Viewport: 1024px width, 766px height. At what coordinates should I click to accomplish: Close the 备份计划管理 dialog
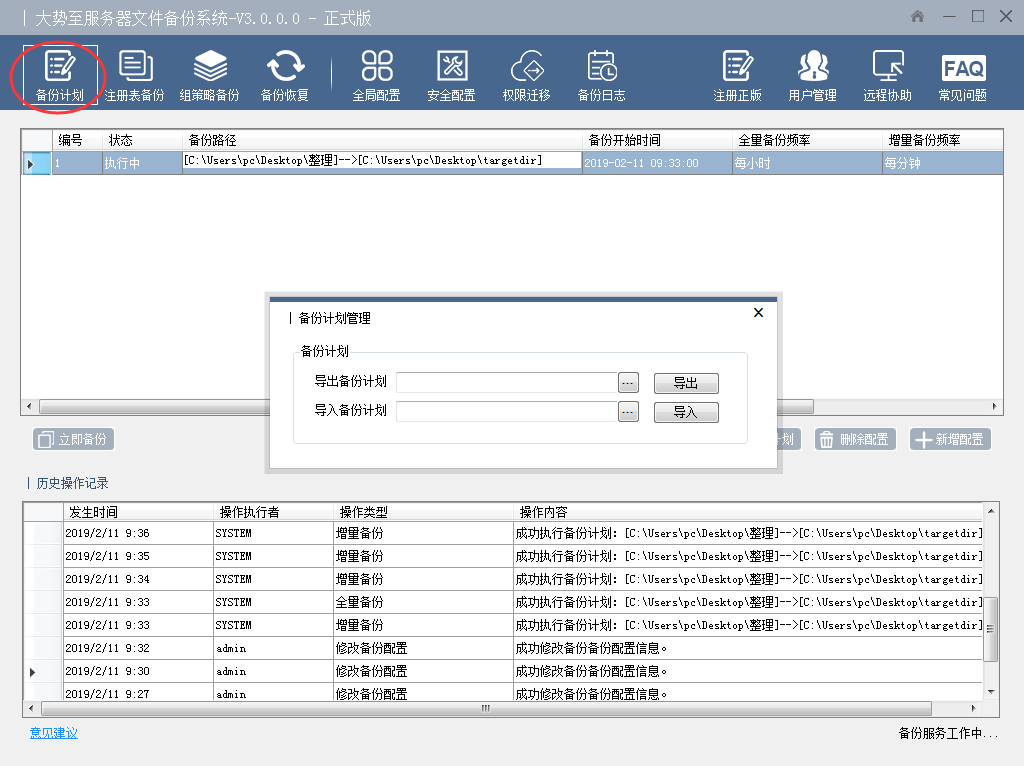pos(758,313)
